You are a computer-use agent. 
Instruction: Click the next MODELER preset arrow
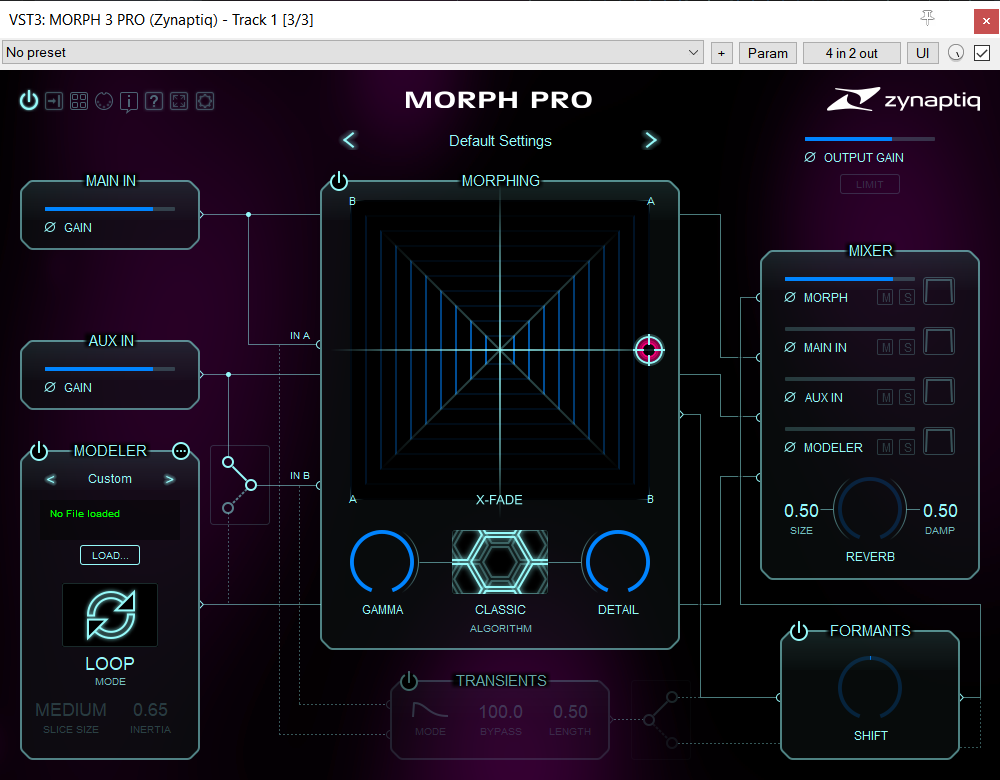[x=170, y=479]
